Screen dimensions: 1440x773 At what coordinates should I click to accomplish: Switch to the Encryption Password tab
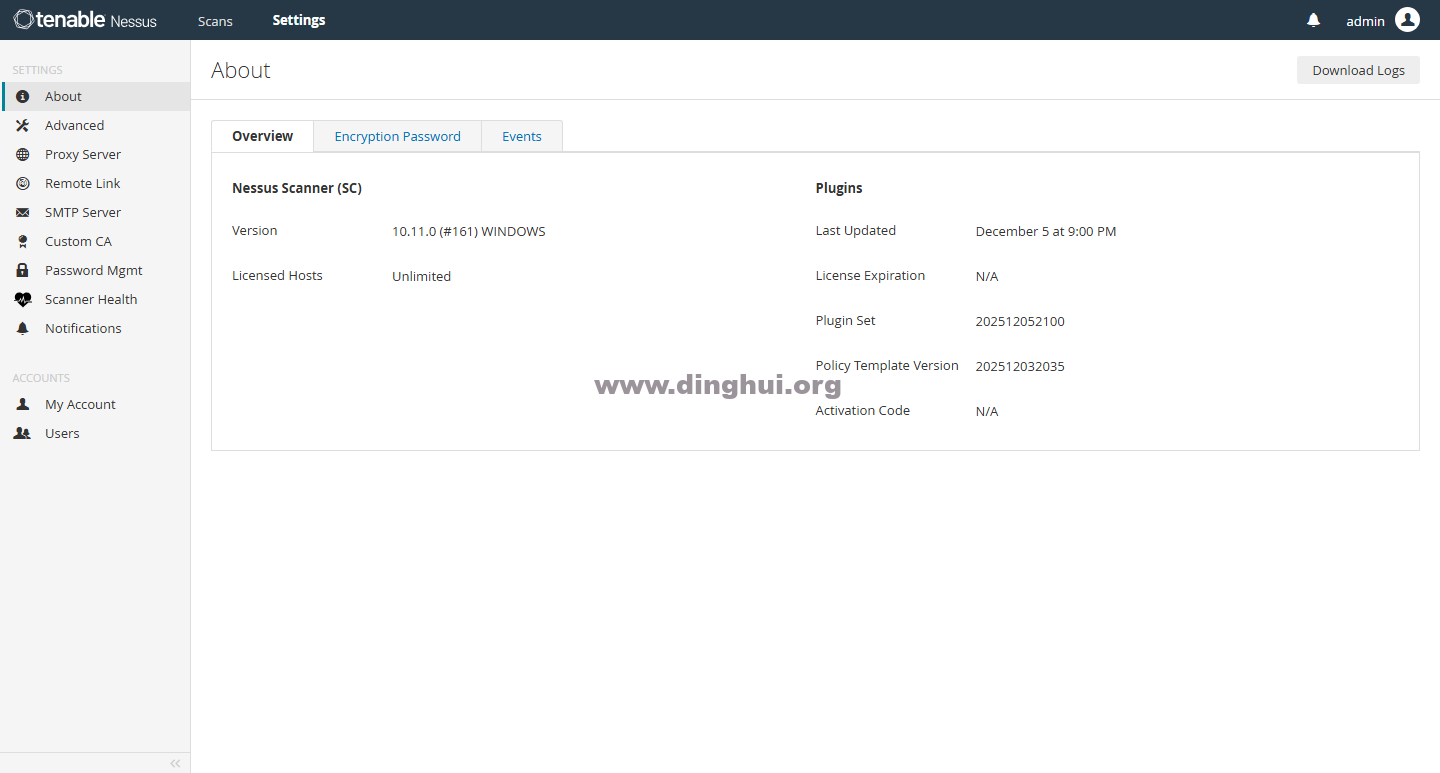coord(397,137)
